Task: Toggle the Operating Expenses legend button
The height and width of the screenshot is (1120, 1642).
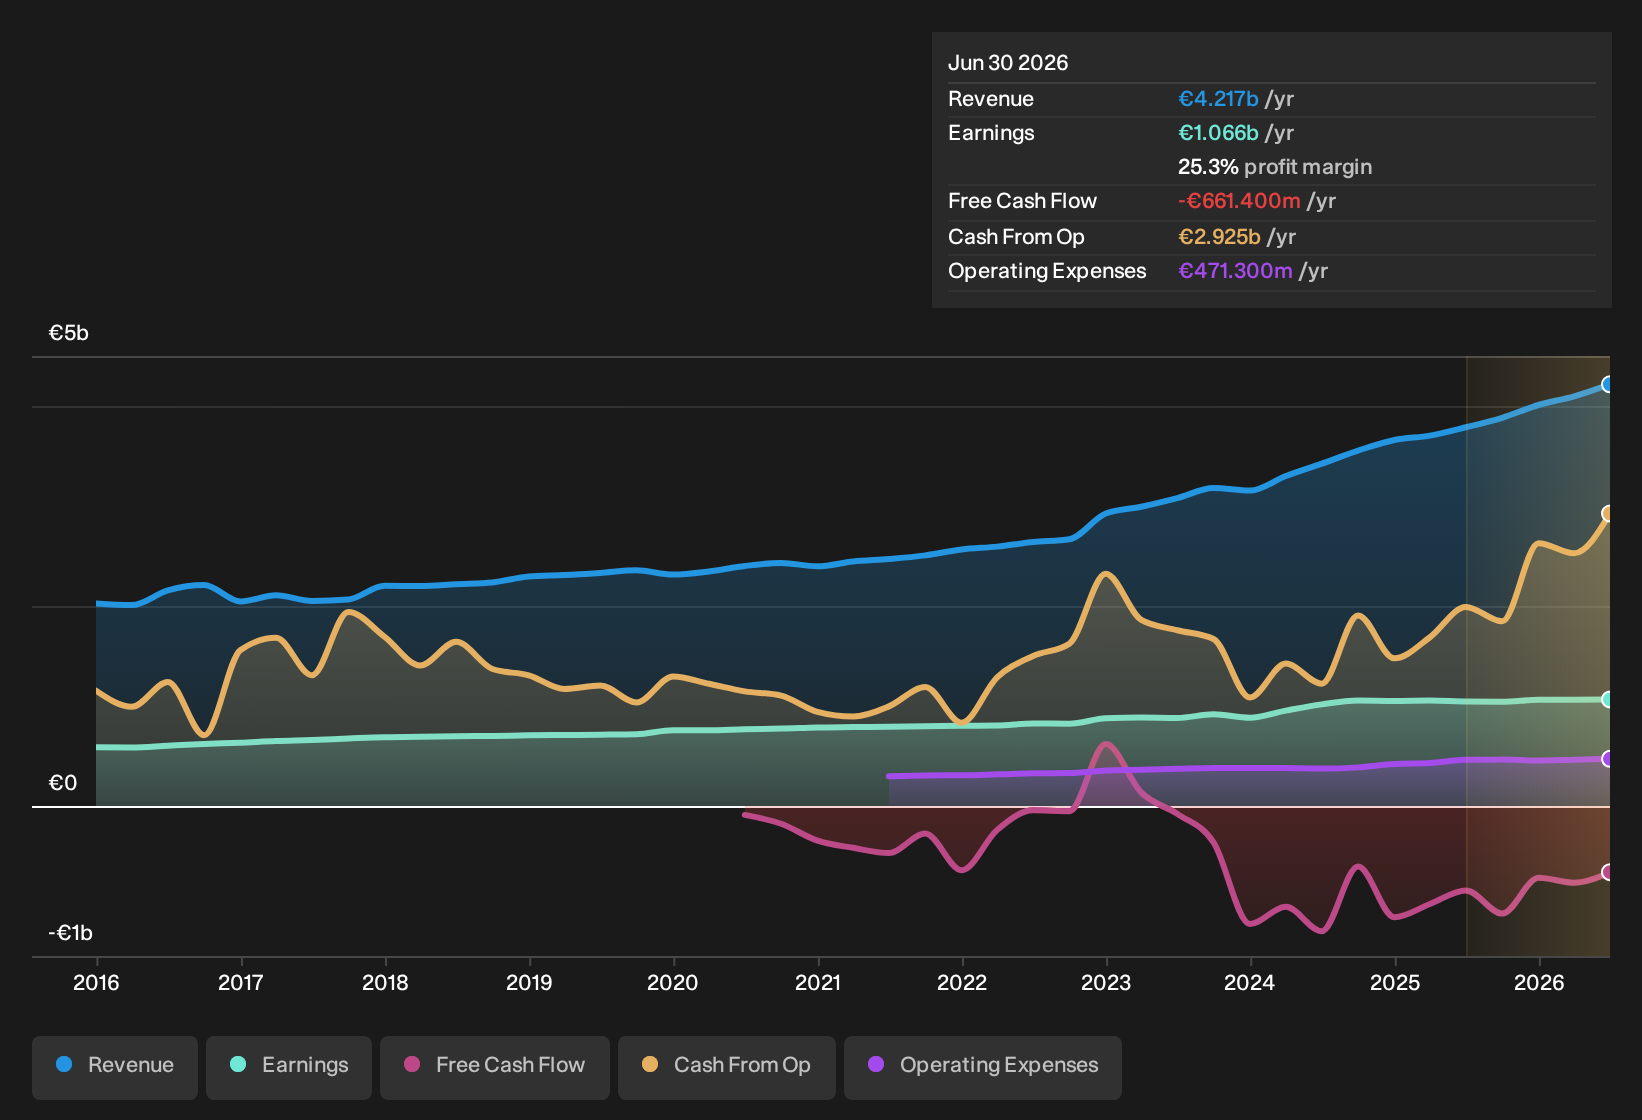Action: (983, 1066)
